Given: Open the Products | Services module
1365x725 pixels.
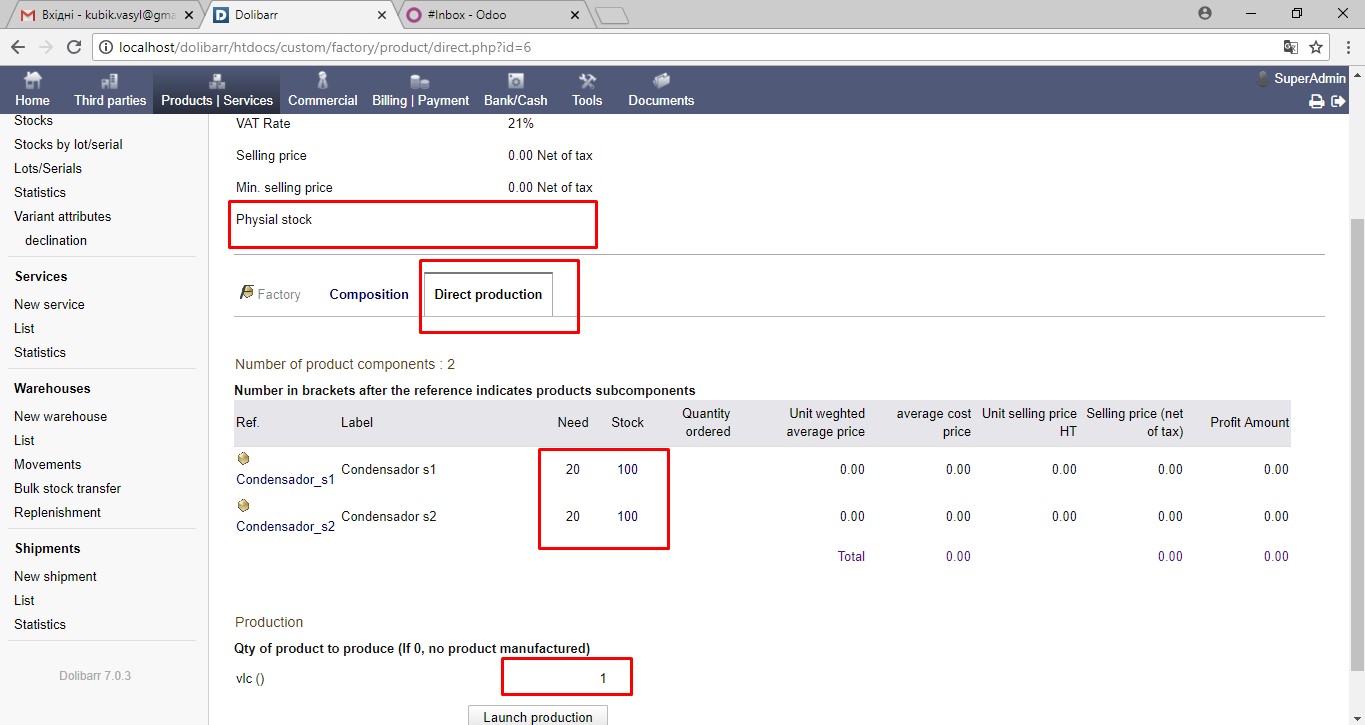Looking at the screenshot, I should [x=216, y=90].
